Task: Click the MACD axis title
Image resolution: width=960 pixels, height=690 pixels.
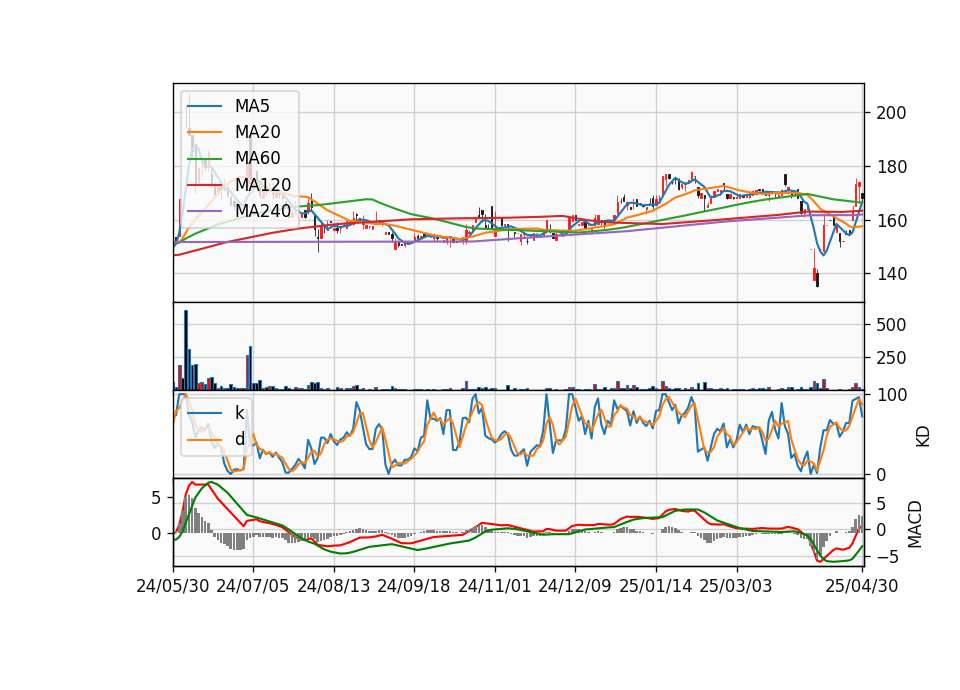Action: (915, 524)
